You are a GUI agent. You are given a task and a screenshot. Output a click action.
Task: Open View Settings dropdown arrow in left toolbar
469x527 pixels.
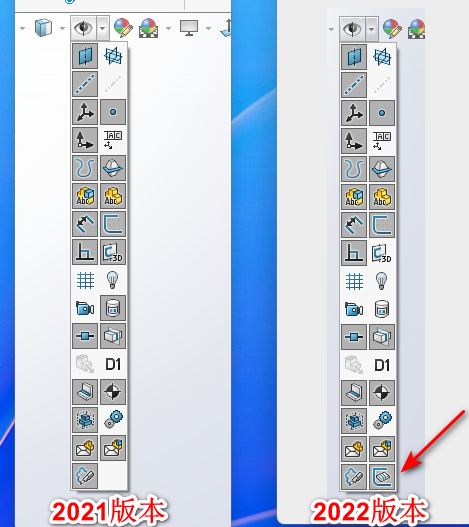208,28
